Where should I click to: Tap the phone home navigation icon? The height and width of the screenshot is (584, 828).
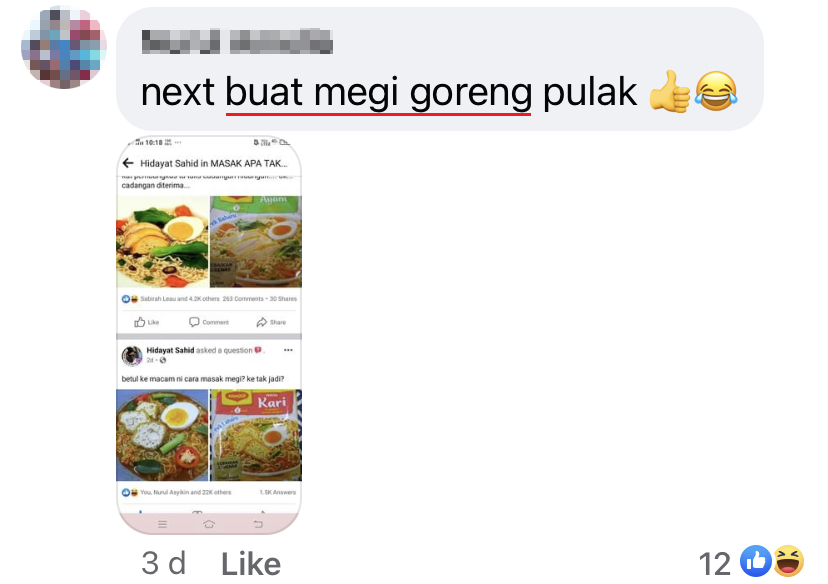coord(209,524)
